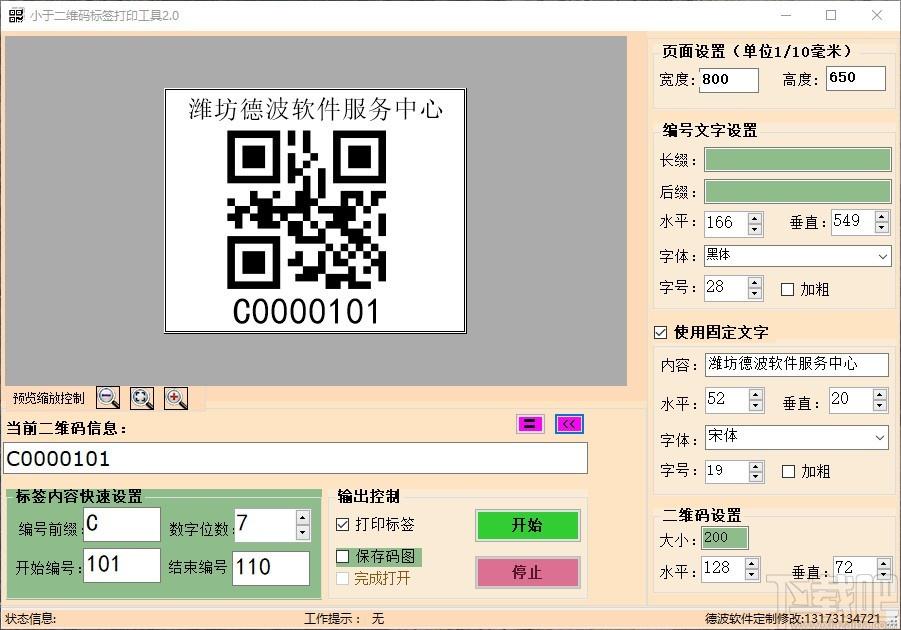Decrease 数字位数 value 7
This screenshot has height=630, width=901.
[x=303, y=532]
